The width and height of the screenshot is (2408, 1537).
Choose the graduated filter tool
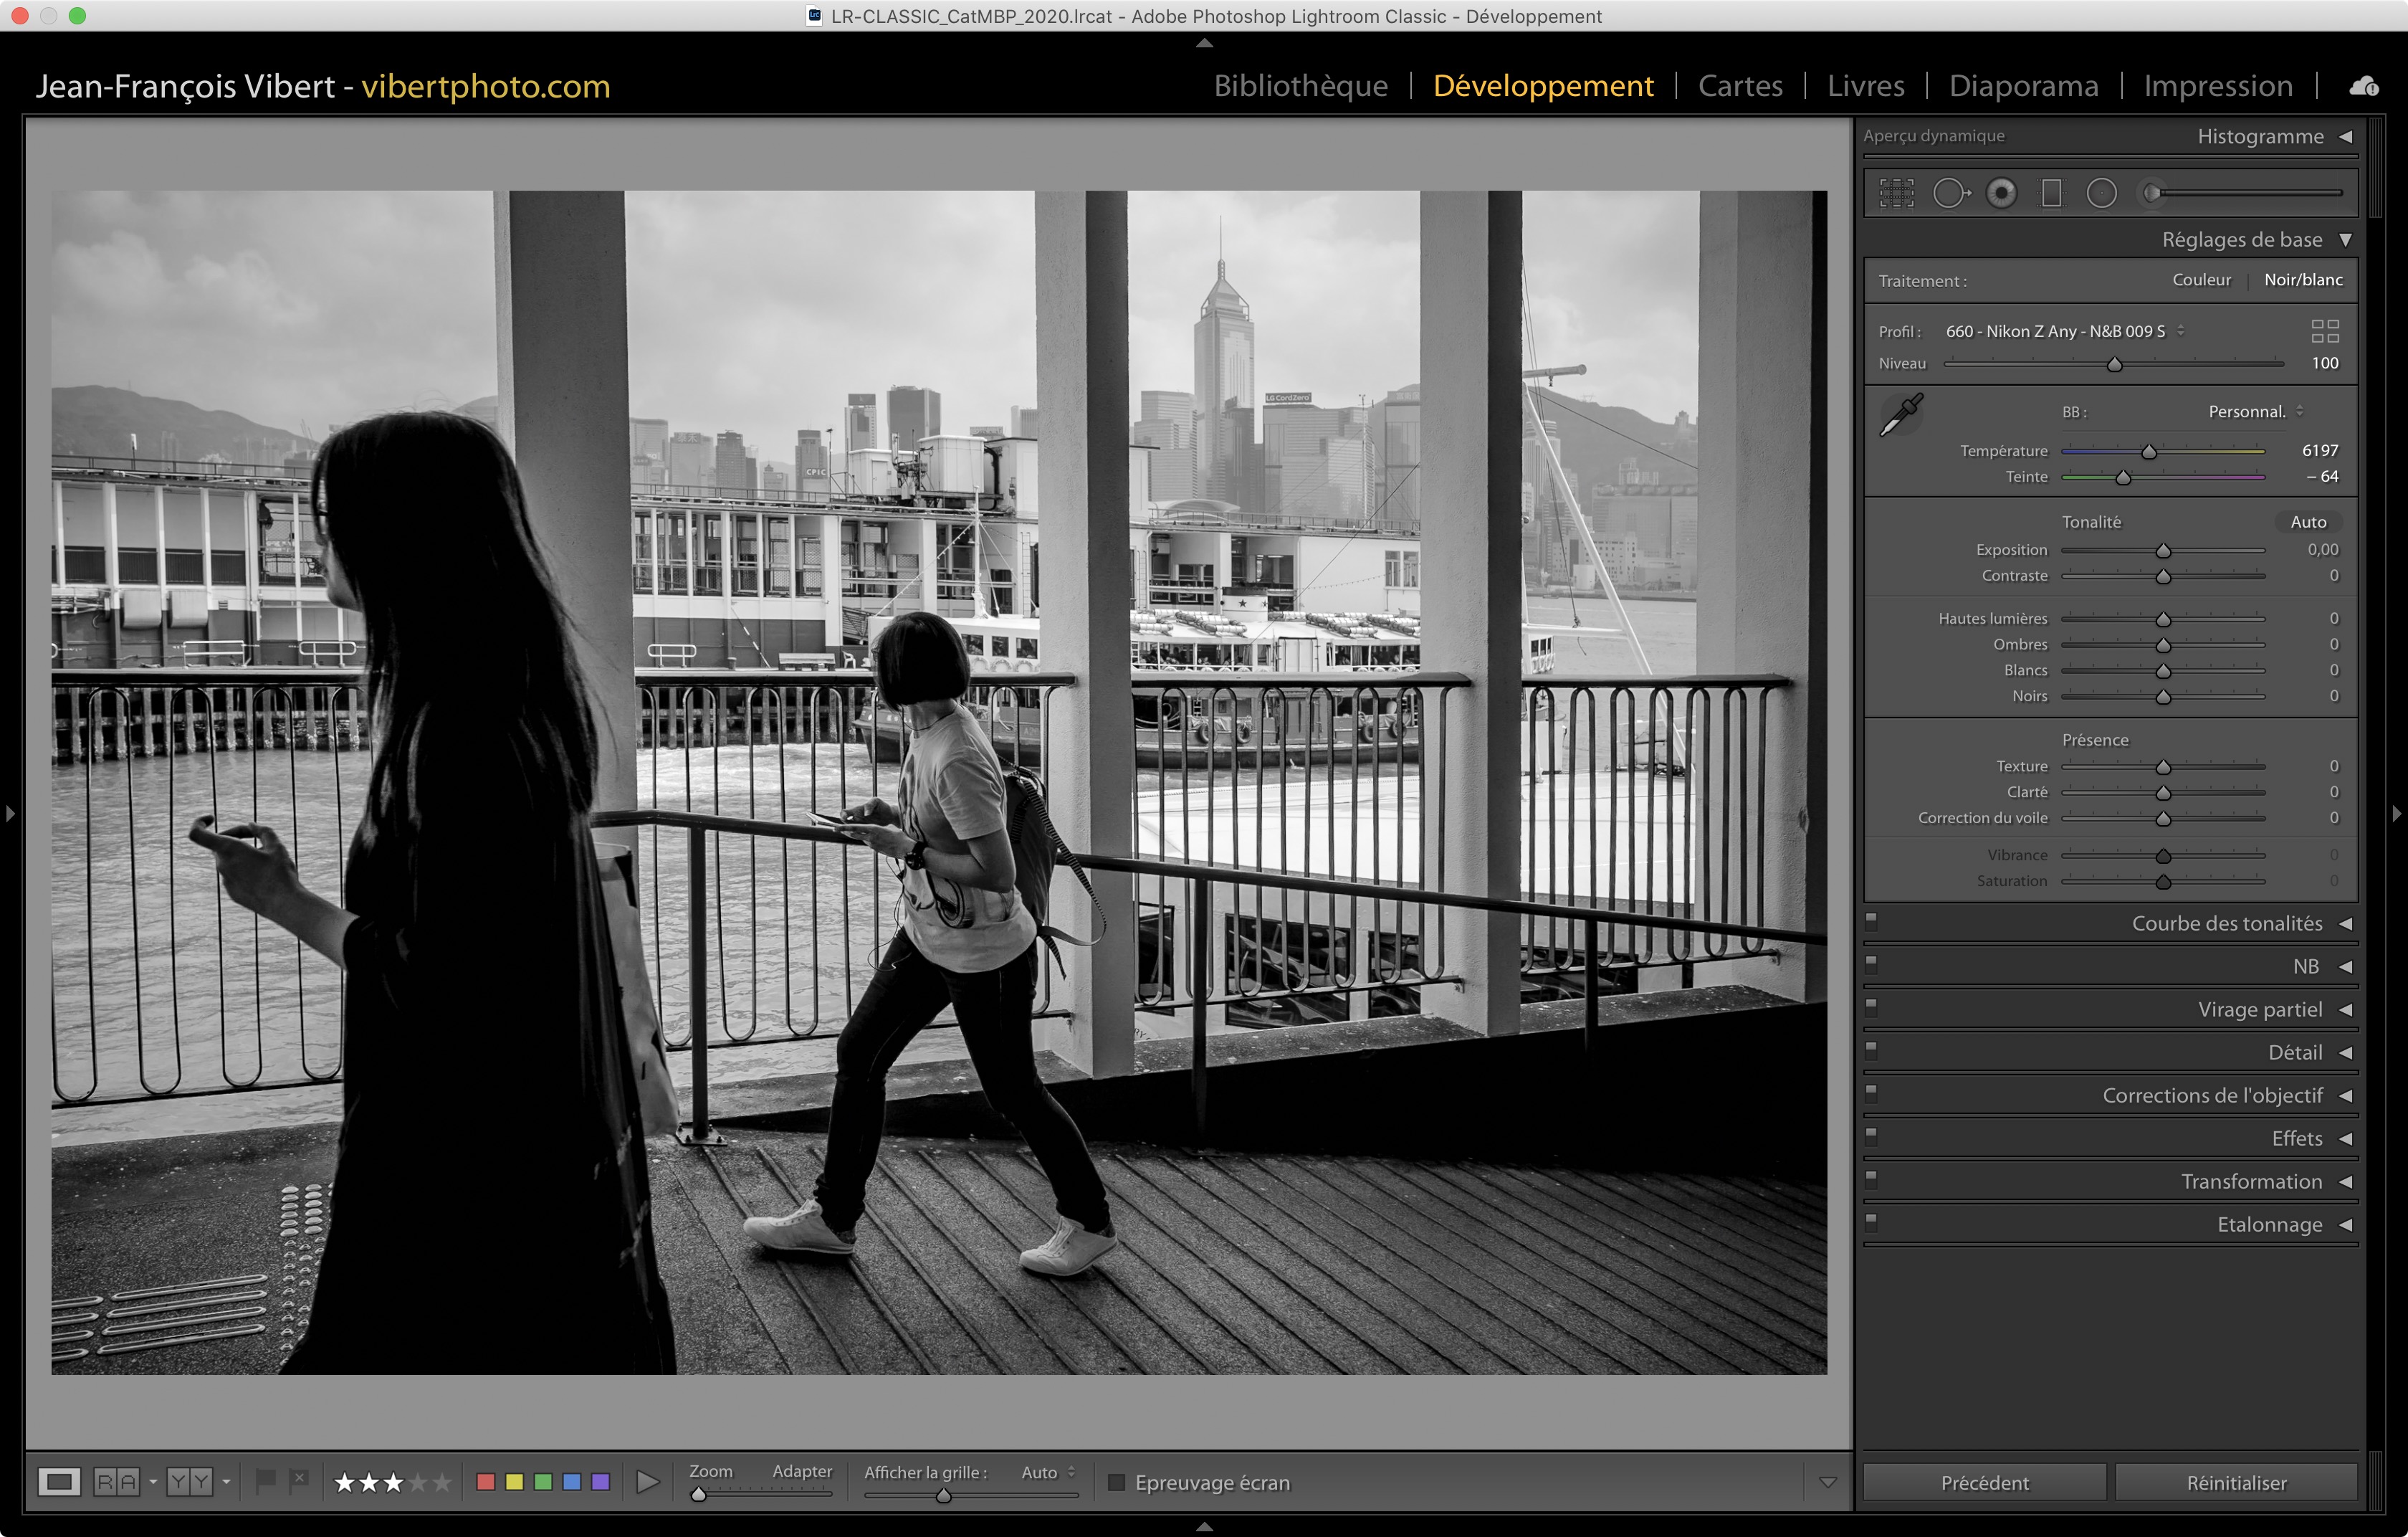[2051, 193]
